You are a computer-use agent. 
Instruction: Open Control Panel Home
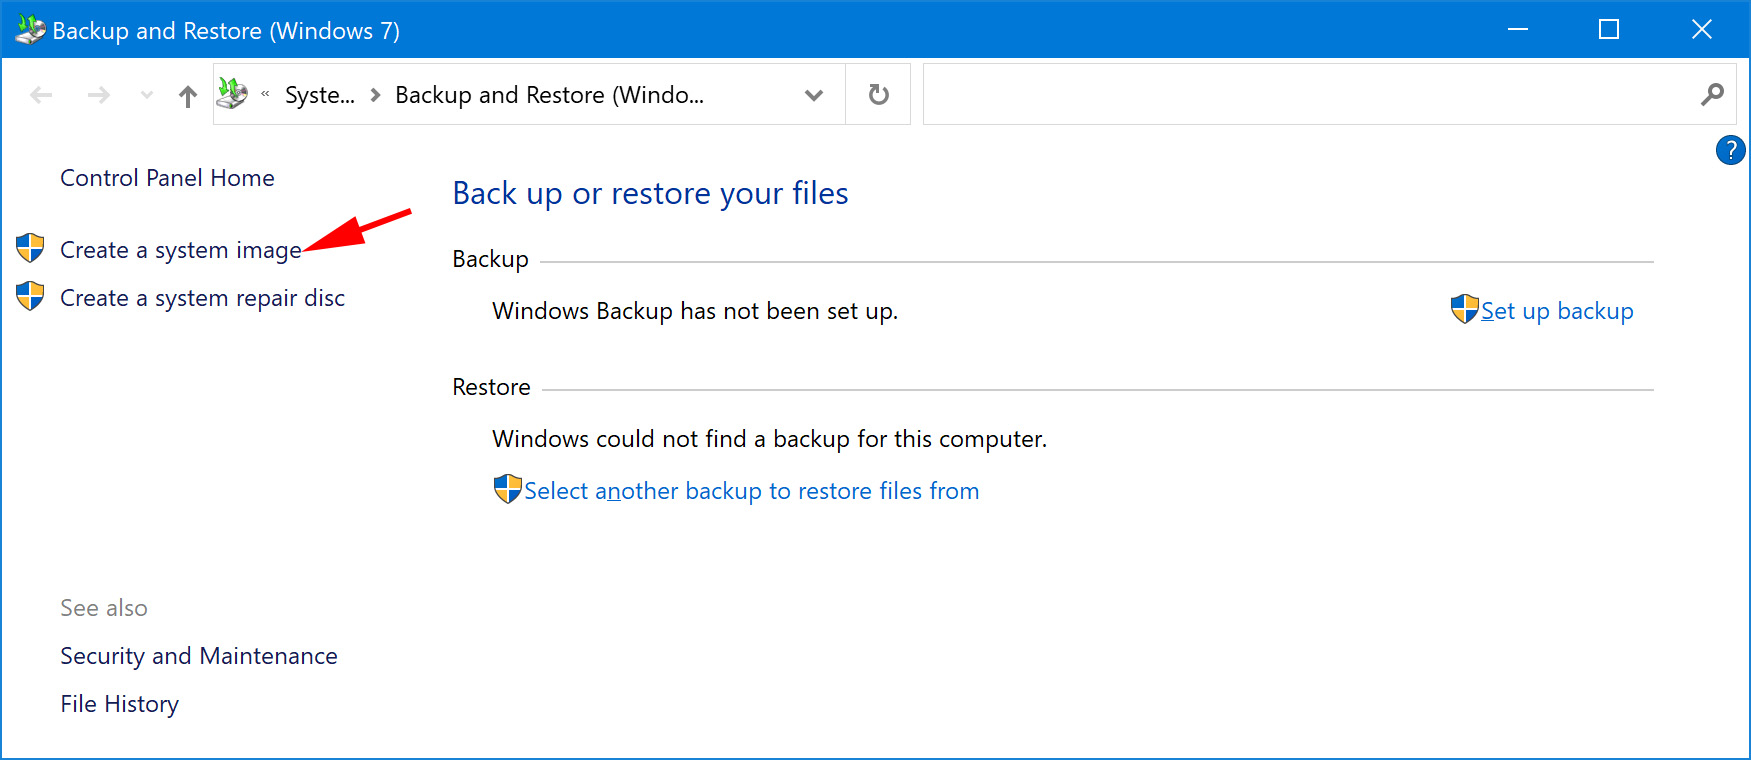tap(167, 178)
